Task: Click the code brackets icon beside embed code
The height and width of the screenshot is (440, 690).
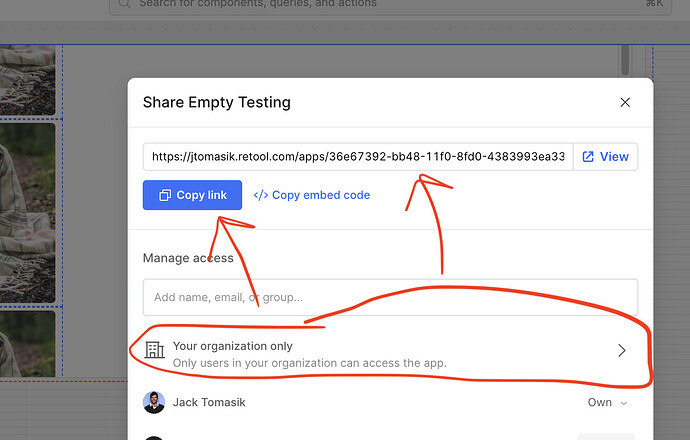Action: 261,195
